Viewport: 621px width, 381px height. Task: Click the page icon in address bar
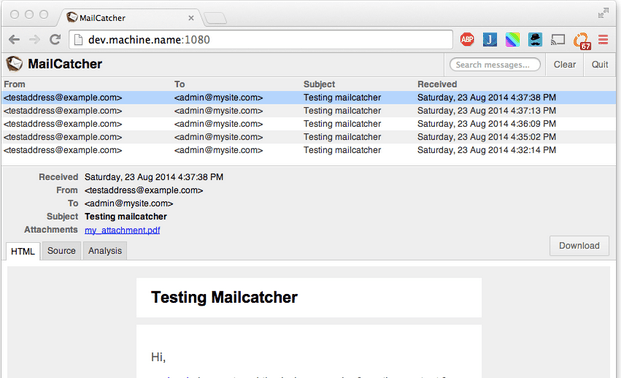78,40
